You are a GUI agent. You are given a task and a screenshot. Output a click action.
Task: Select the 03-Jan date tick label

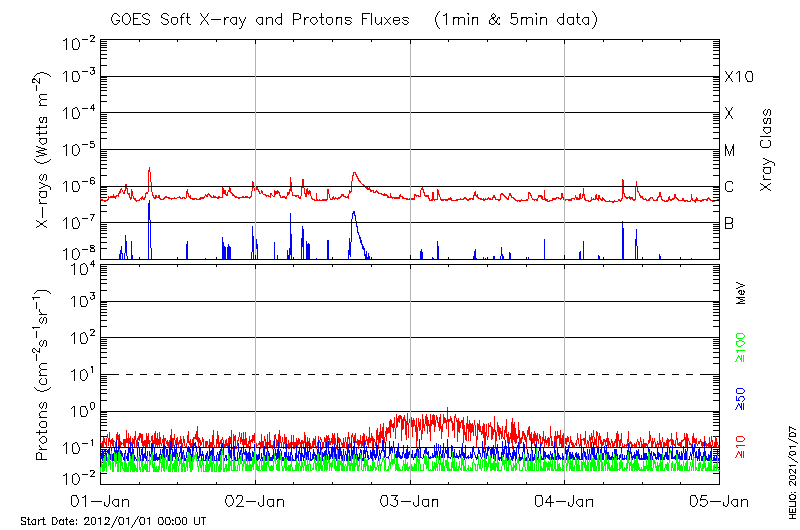click(410, 500)
